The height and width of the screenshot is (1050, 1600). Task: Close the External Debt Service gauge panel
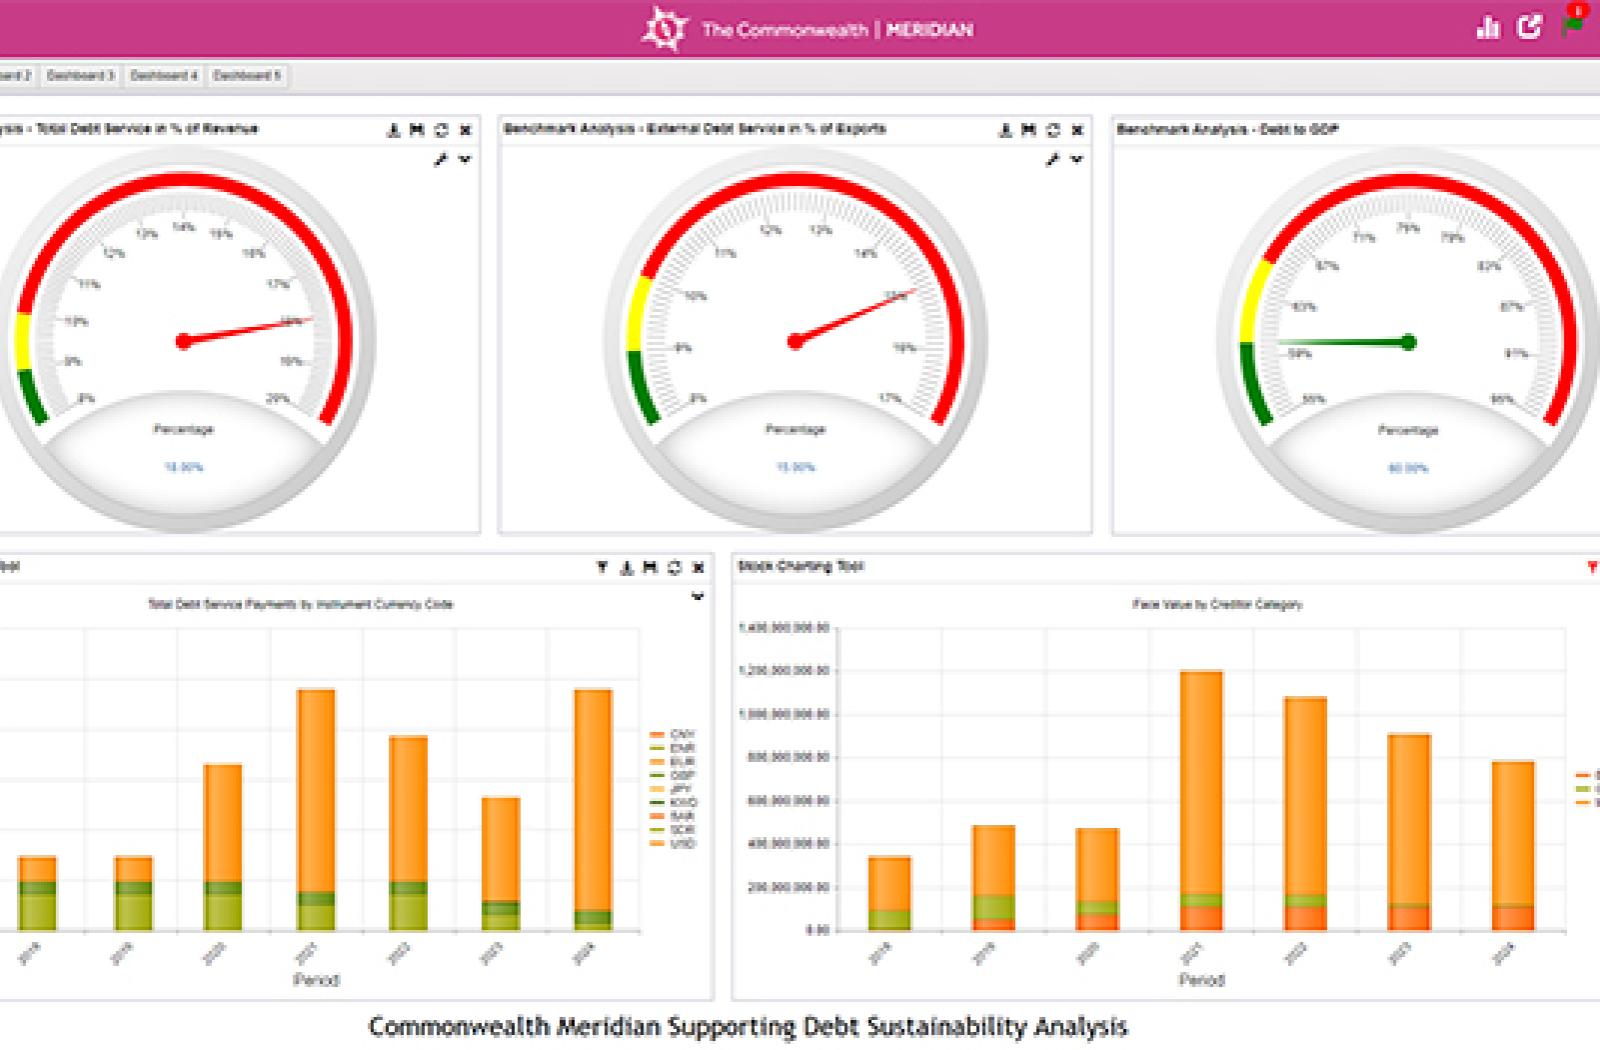(x=1077, y=130)
